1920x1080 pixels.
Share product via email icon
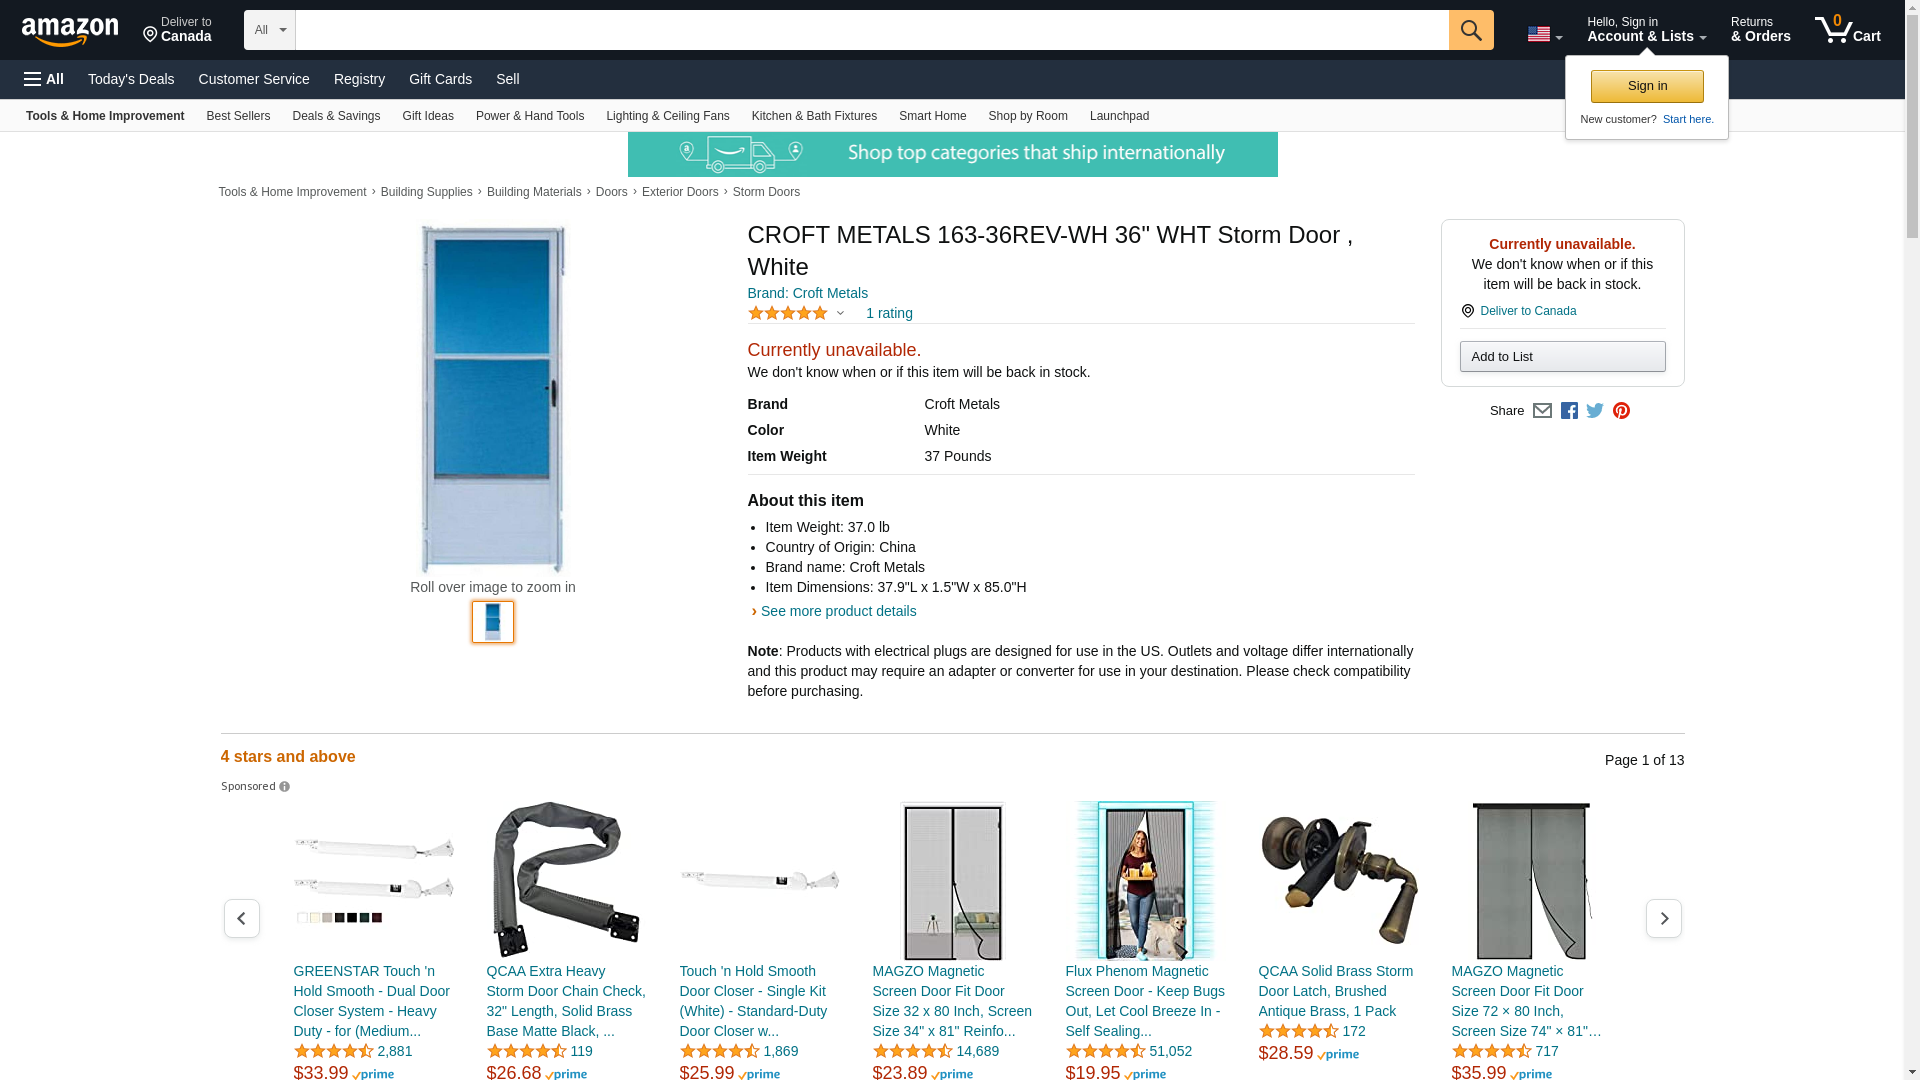click(x=1542, y=411)
